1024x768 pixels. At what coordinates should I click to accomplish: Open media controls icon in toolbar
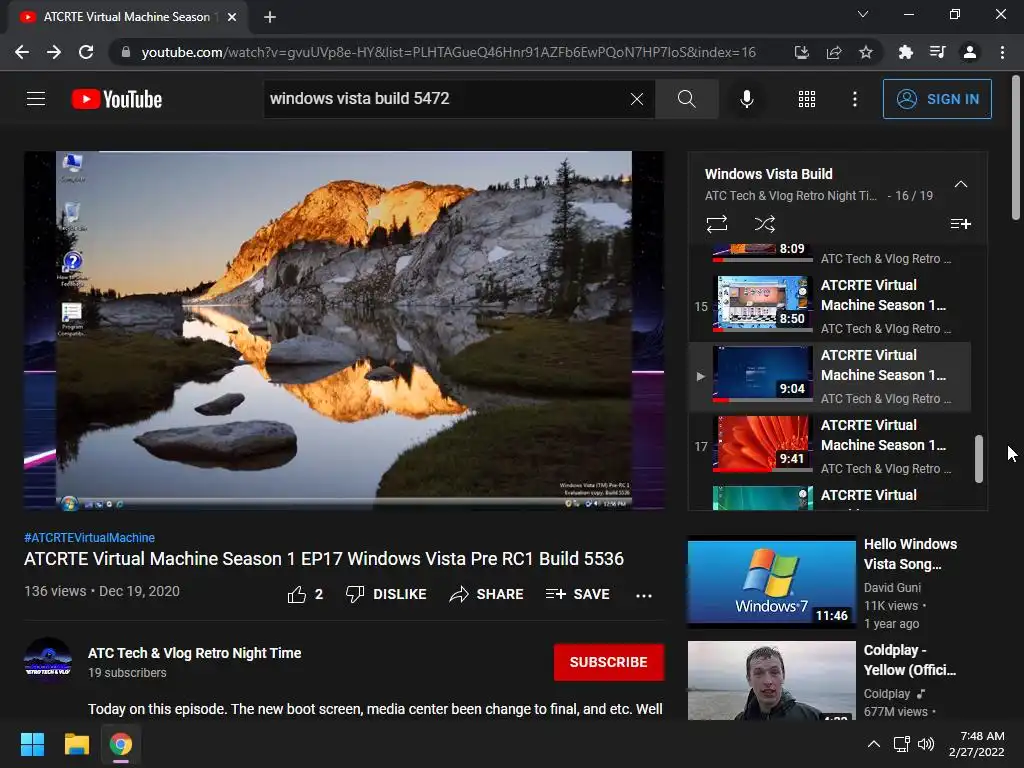click(937, 52)
